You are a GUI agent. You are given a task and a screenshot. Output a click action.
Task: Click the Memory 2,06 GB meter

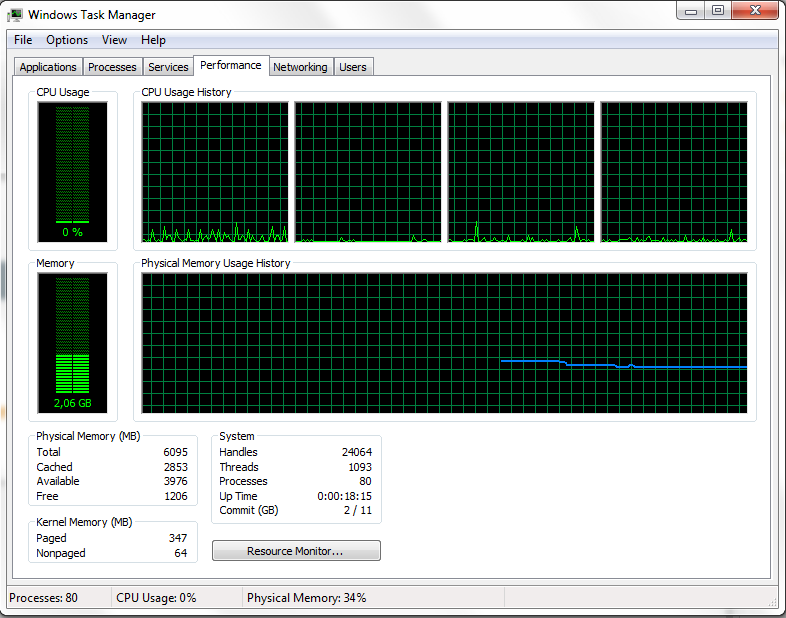[x=72, y=343]
